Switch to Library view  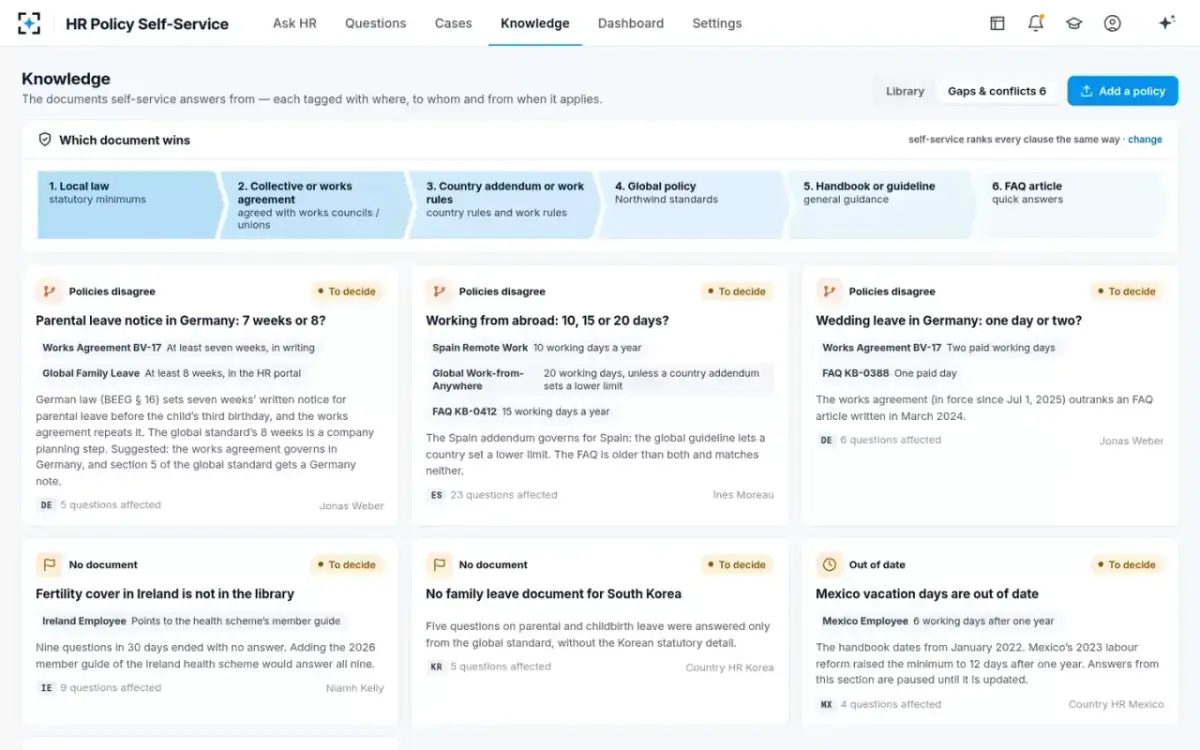[905, 91]
